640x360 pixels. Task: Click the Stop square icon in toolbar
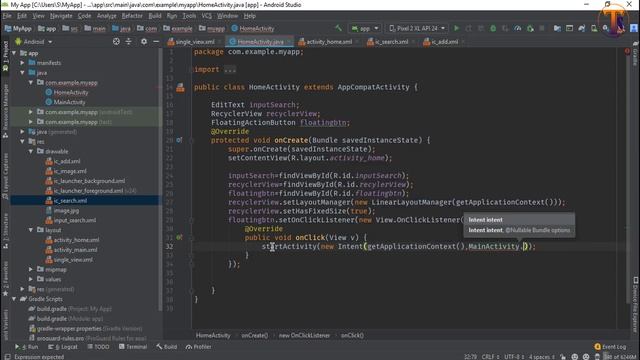pos(542,28)
